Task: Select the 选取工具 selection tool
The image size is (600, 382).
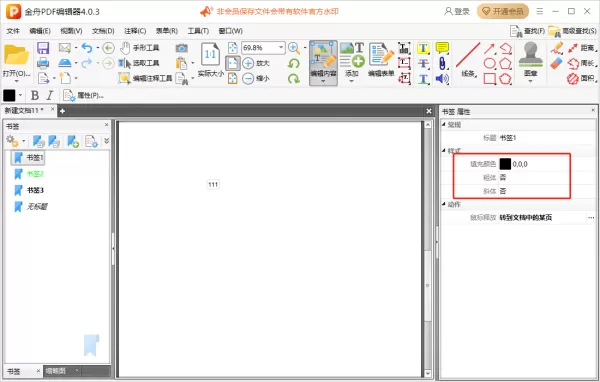Action: pyautogui.click(x=139, y=63)
